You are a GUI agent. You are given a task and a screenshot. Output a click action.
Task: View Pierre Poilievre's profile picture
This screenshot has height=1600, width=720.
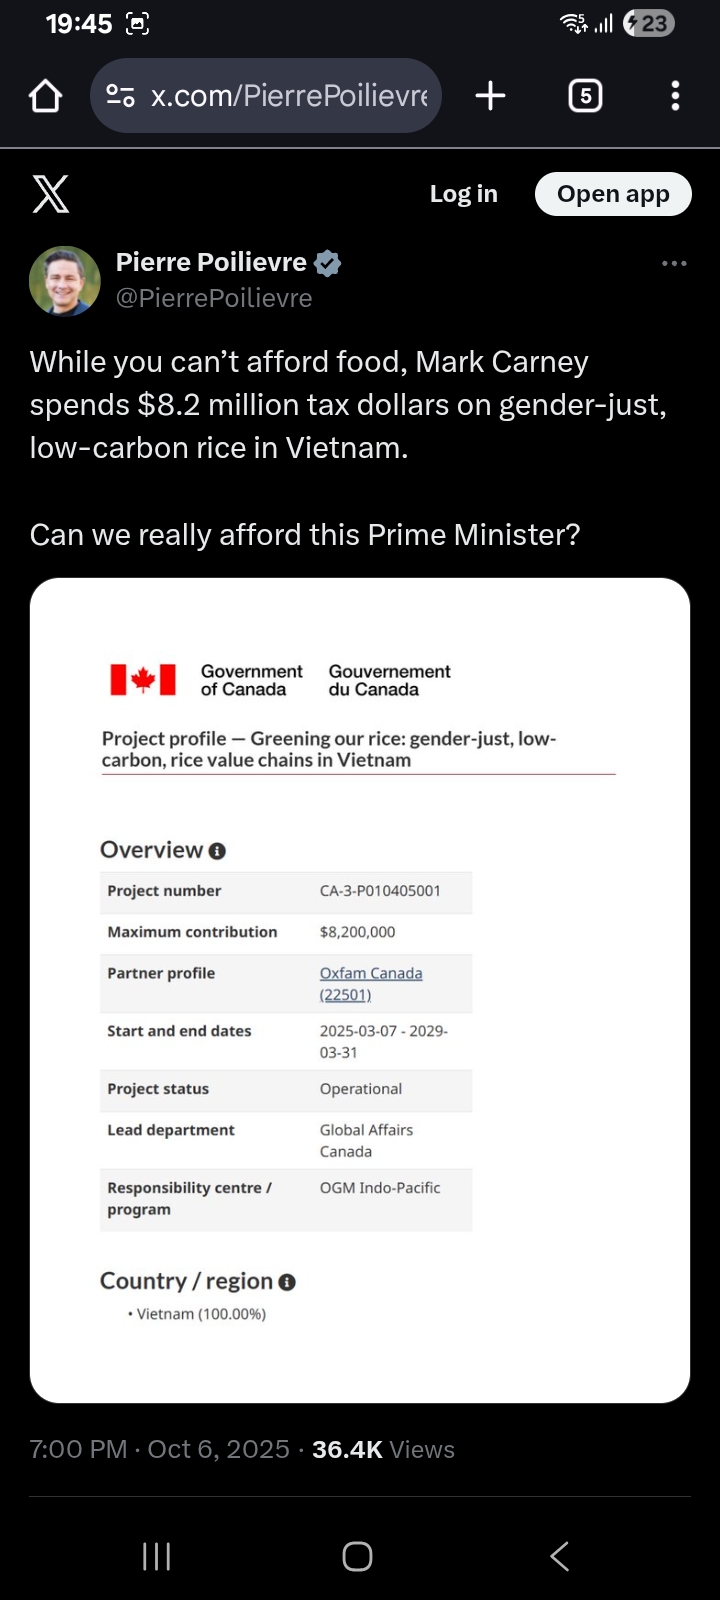click(65, 281)
